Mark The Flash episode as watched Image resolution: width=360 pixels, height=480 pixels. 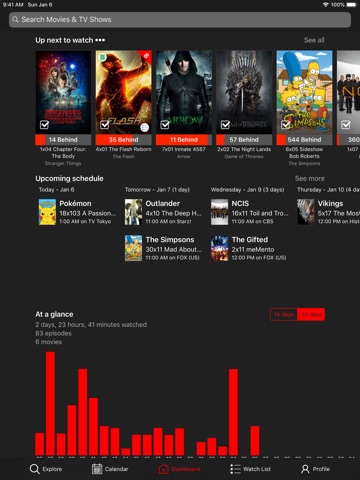[105, 125]
